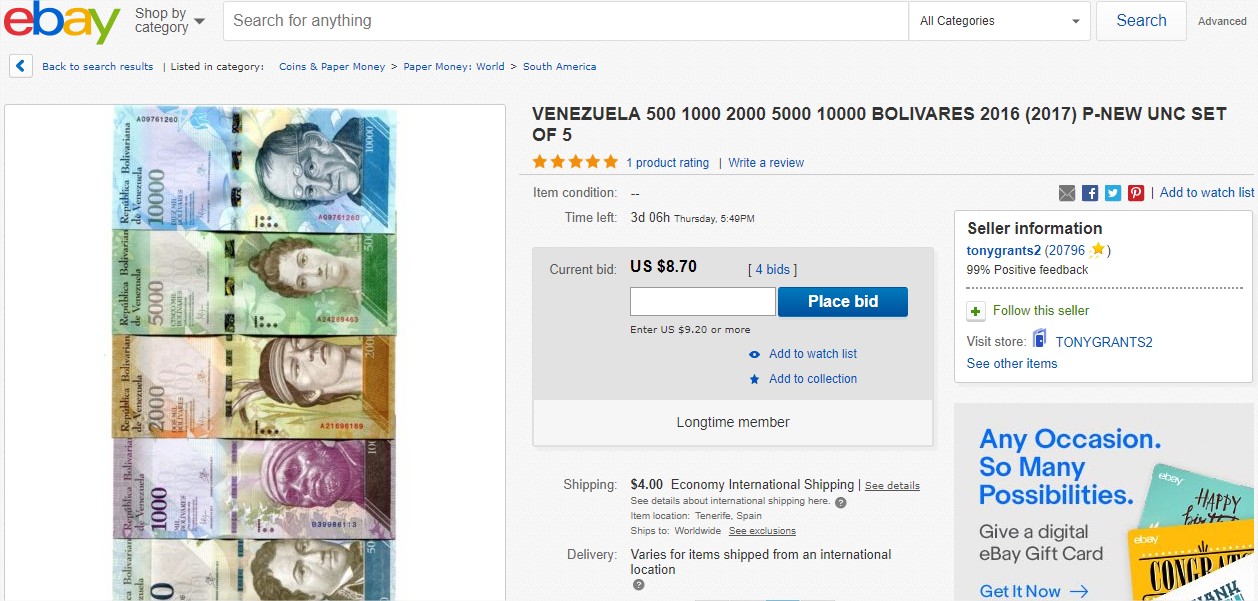This screenshot has height=601, width=1258.
Task: Click the product rating stars
Action: (575, 162)
